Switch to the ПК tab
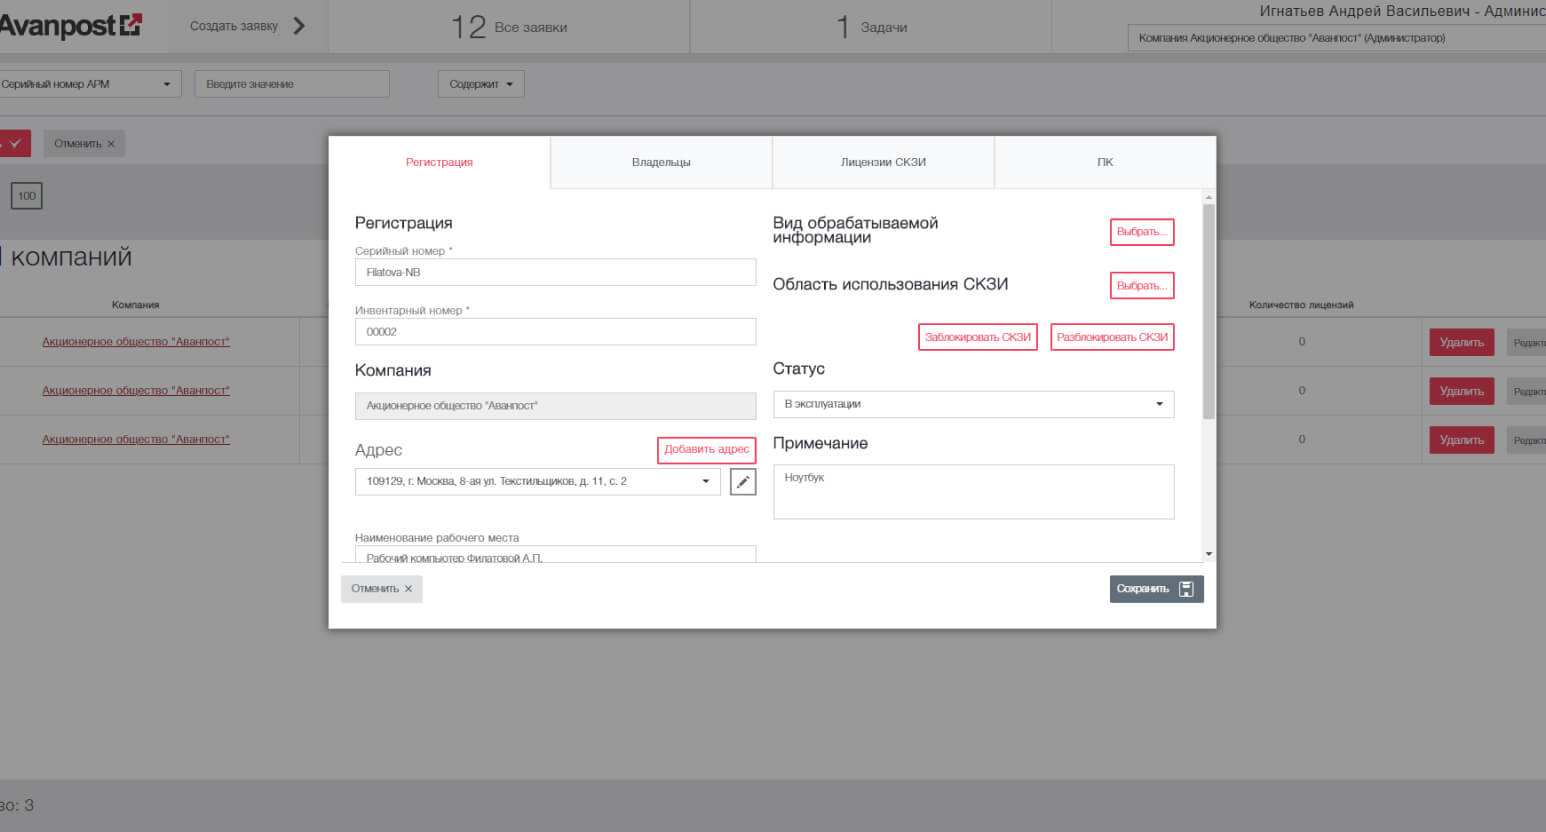 point(1105,162)
